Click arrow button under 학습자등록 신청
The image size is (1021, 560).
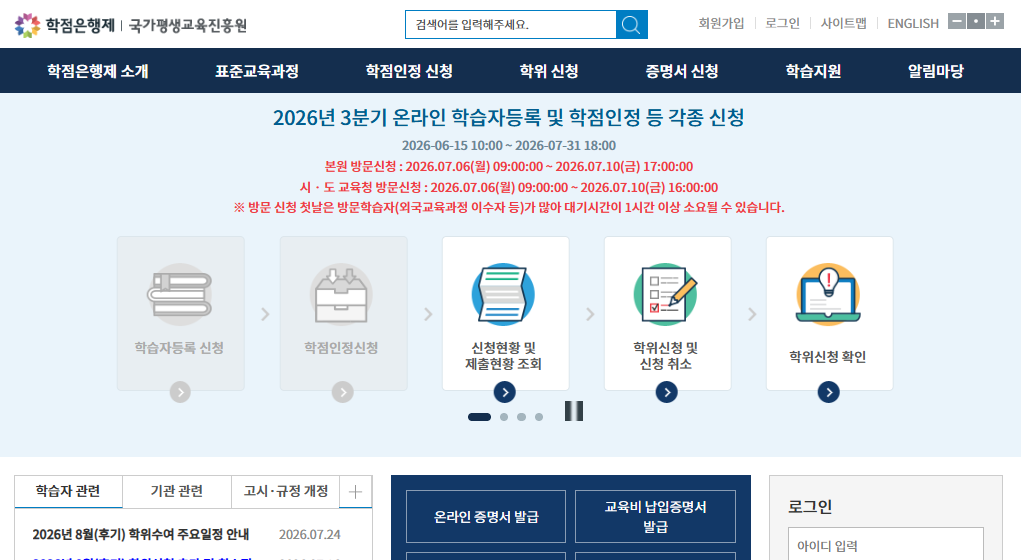click(x=180, y=392)
